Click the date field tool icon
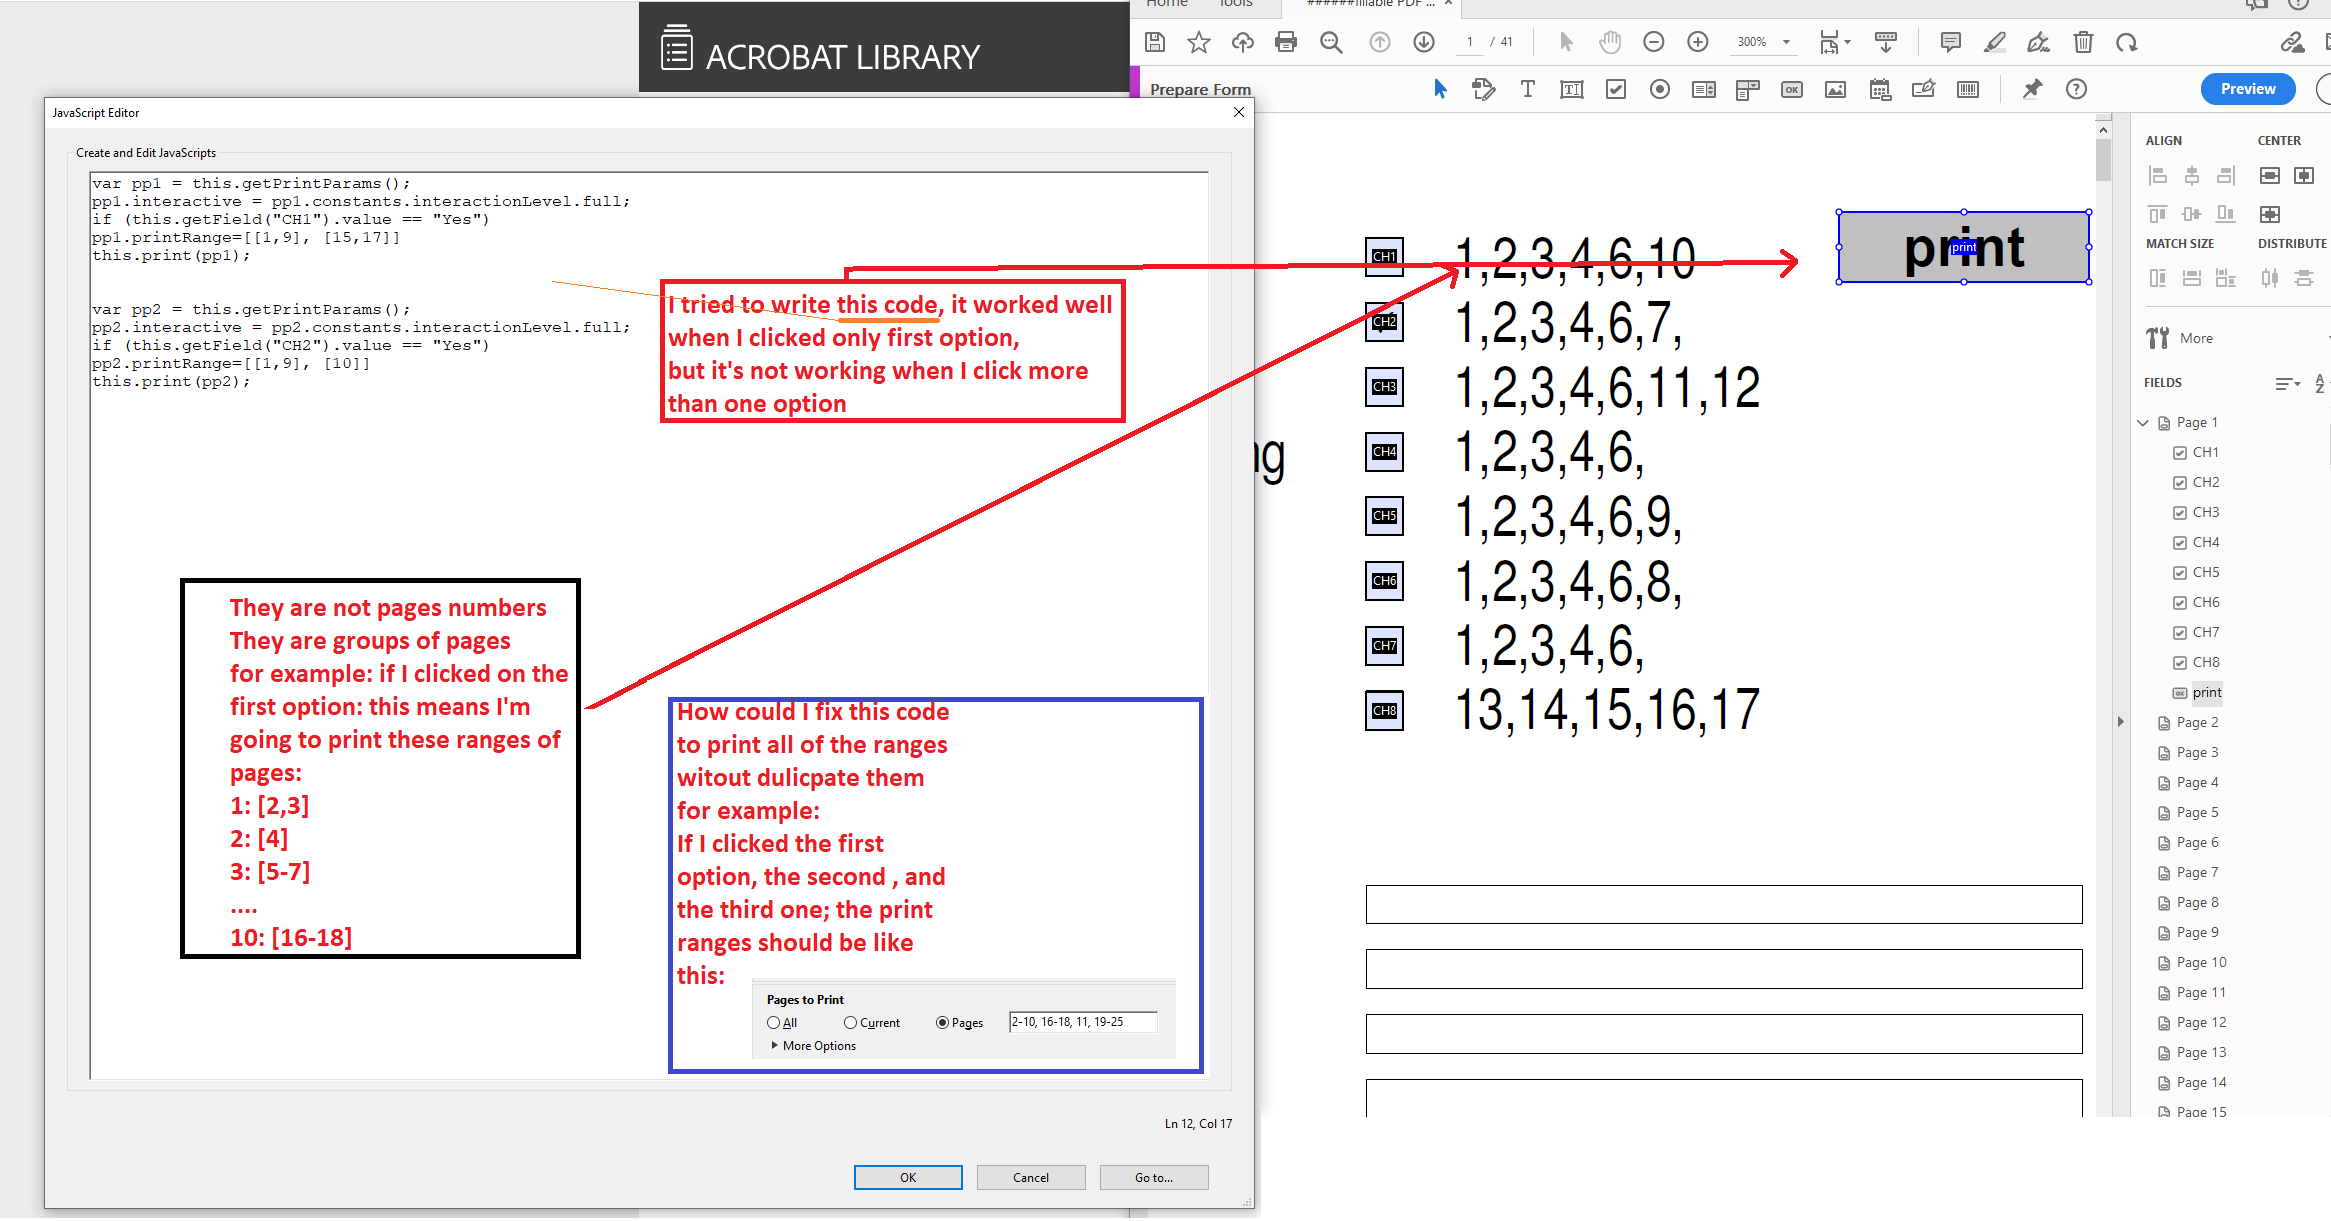The image size is (2331, 1221). pyautogui.click(x=1879, y=90)
